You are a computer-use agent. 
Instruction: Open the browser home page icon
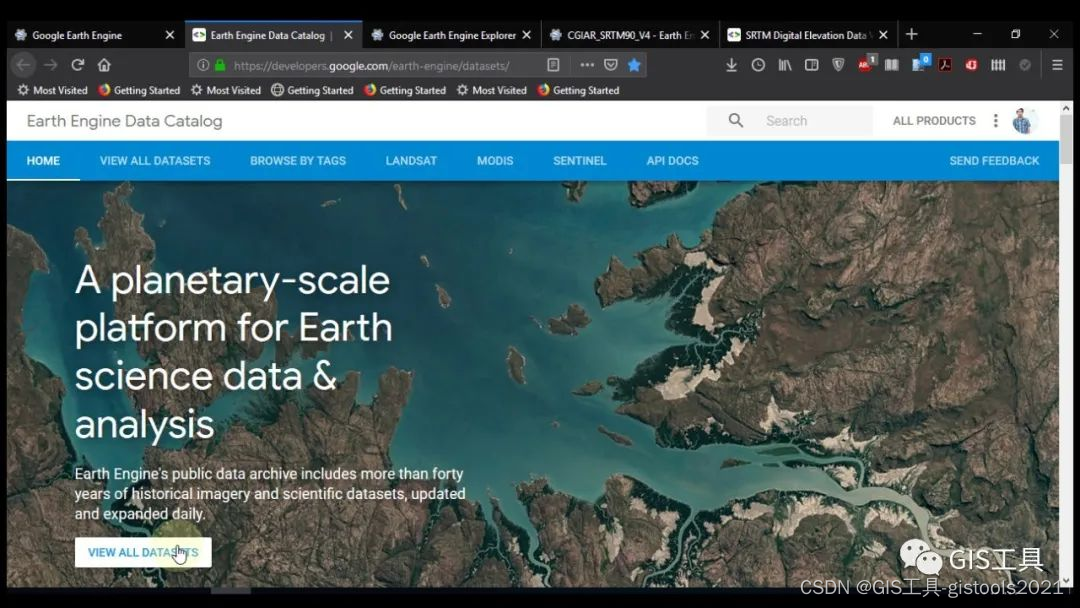coord(104,65)
